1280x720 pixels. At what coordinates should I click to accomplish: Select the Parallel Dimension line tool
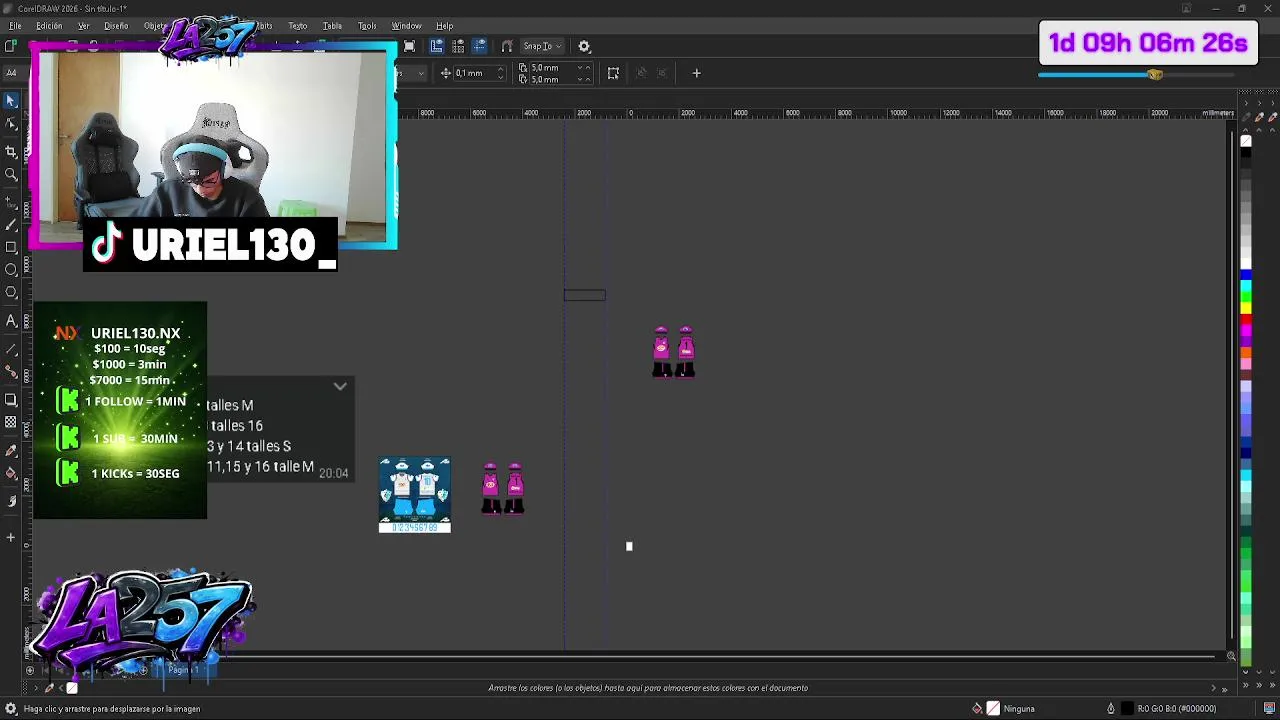click(11, 348)
